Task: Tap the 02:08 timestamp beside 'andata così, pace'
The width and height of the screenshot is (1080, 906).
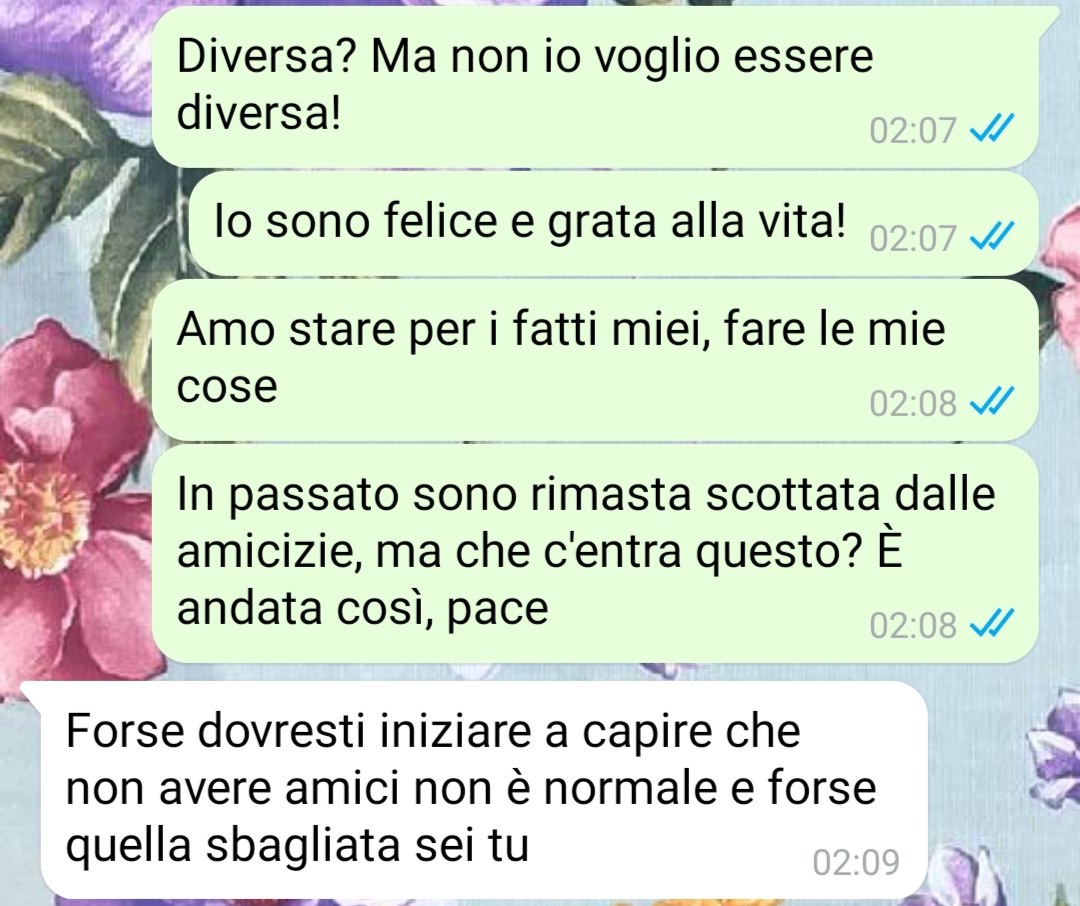Action: coord(913,626)
